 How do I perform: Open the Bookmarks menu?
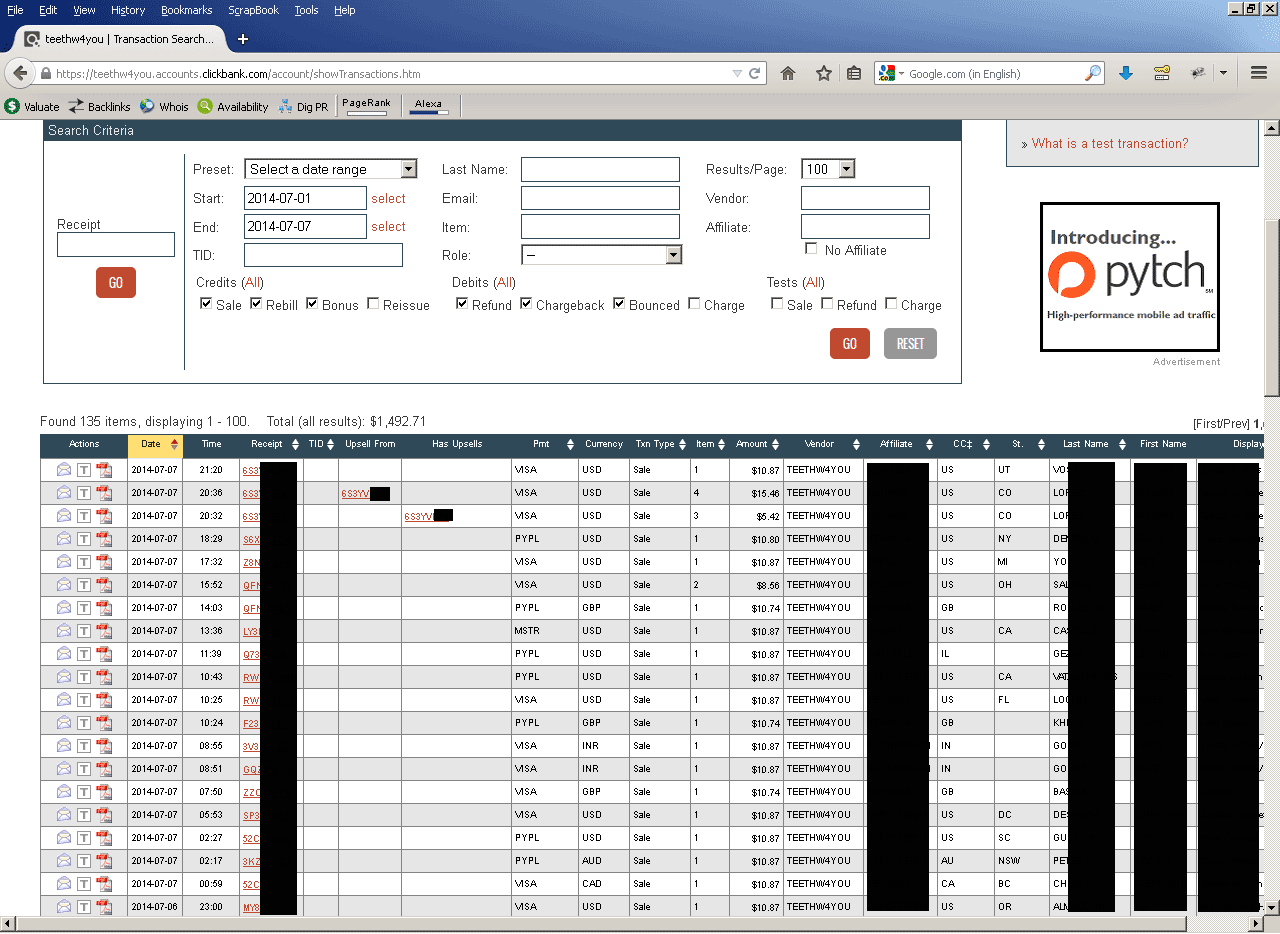186,10
